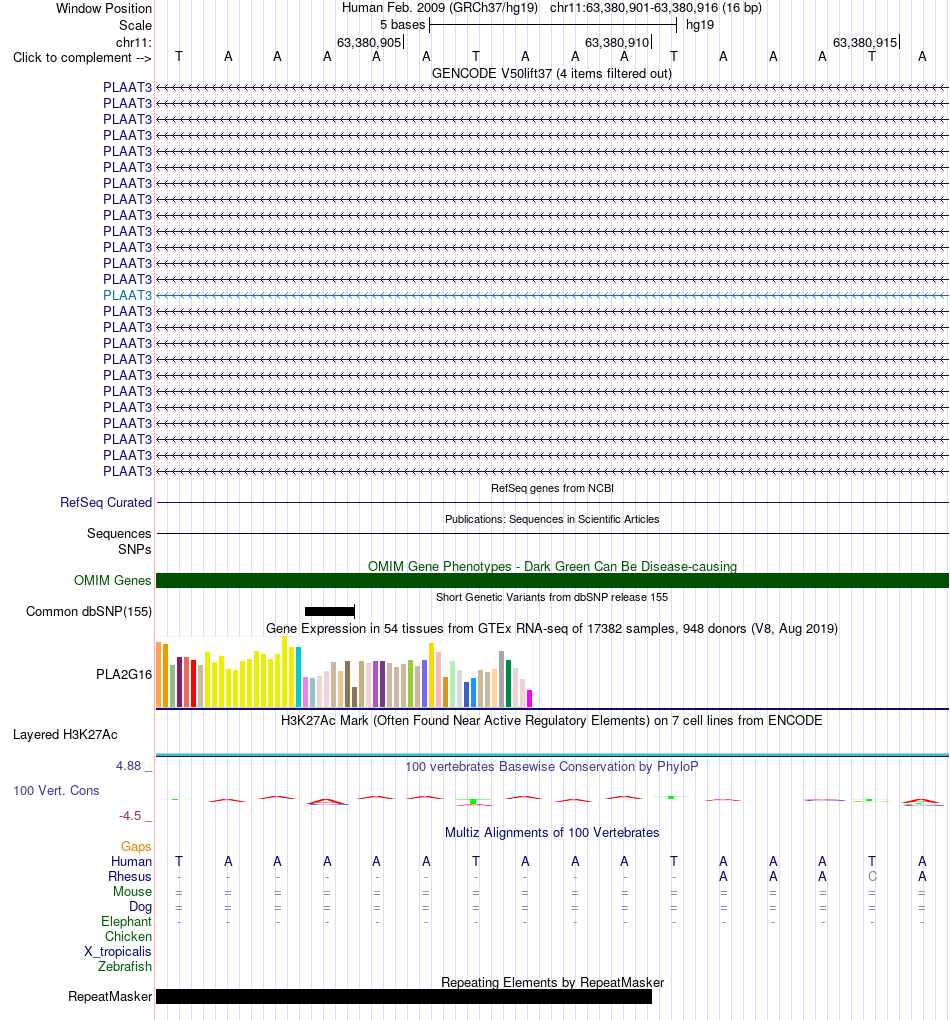Click coordinate marker 63,380,905

[369, 42]
